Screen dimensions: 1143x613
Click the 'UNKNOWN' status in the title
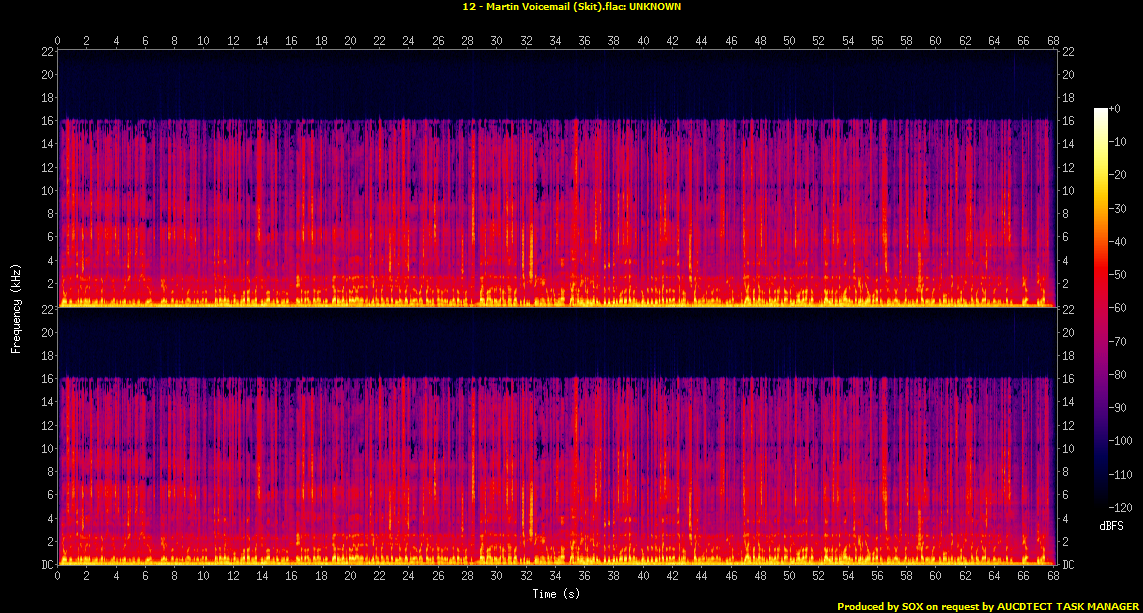[654, 6]
